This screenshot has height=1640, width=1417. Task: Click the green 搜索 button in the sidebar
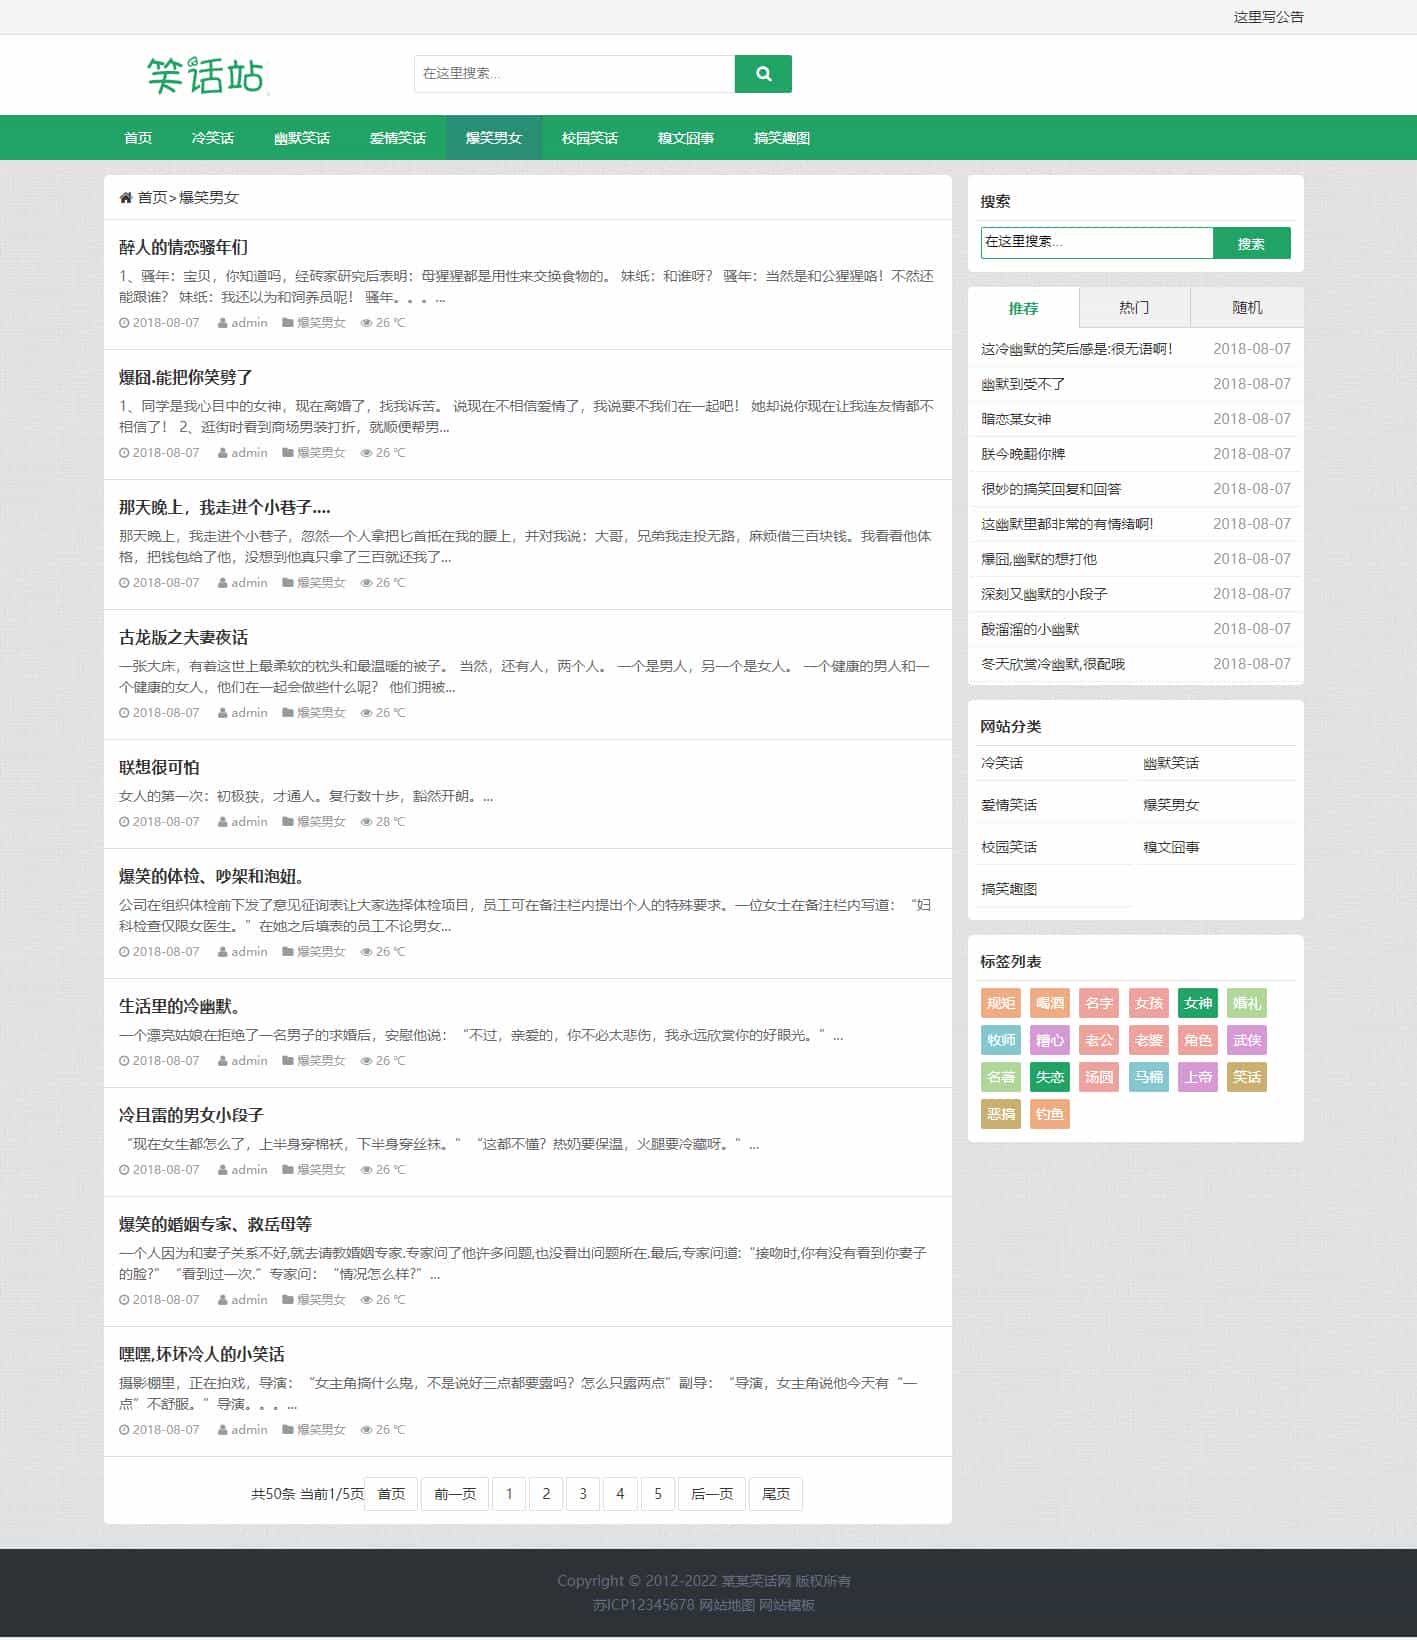[1251, 243]
